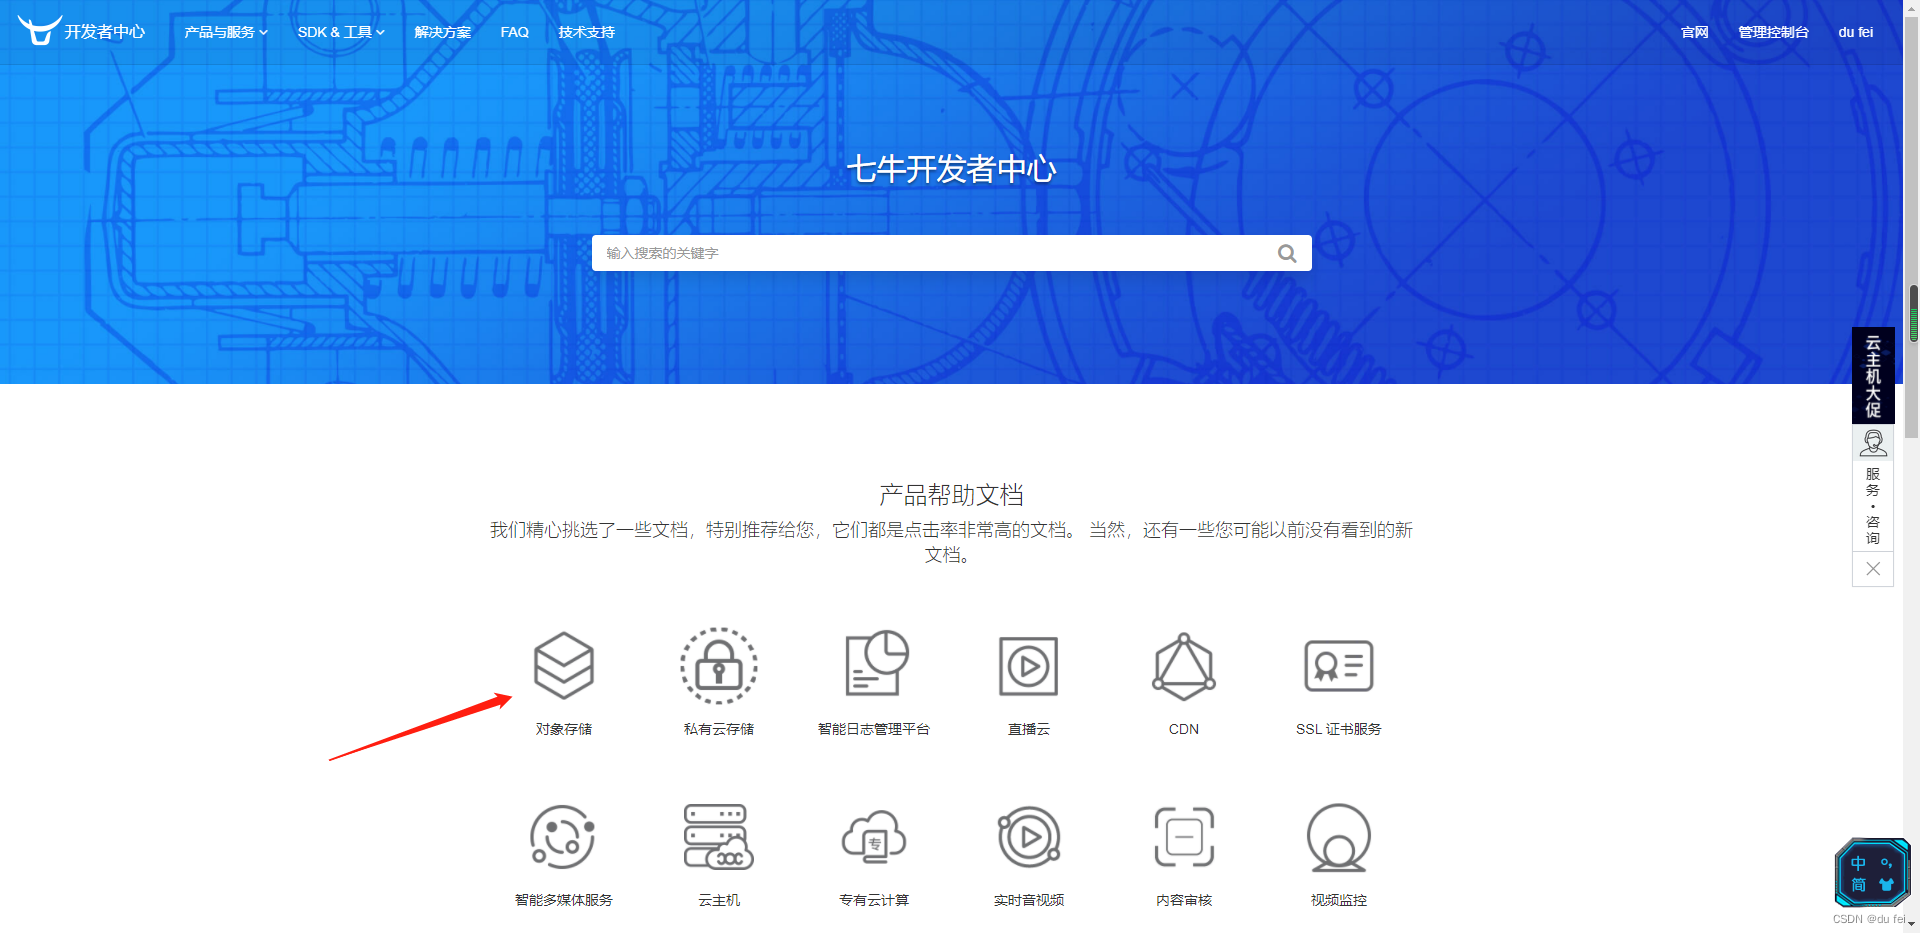Open the SSL 证书服务 certificate icon
Image resolution: width=1920 pixels, height=933 pixels.
pos(1339,666)
